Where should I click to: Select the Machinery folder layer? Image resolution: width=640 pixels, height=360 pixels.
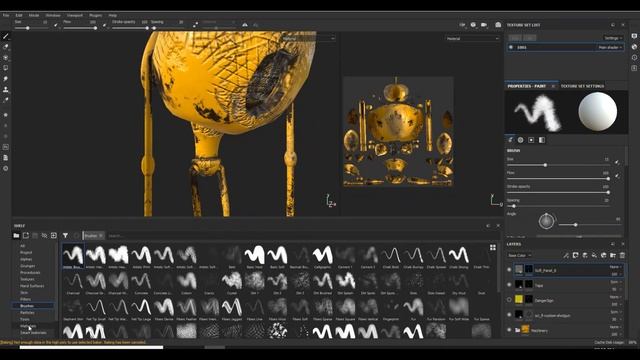(566, 330)
